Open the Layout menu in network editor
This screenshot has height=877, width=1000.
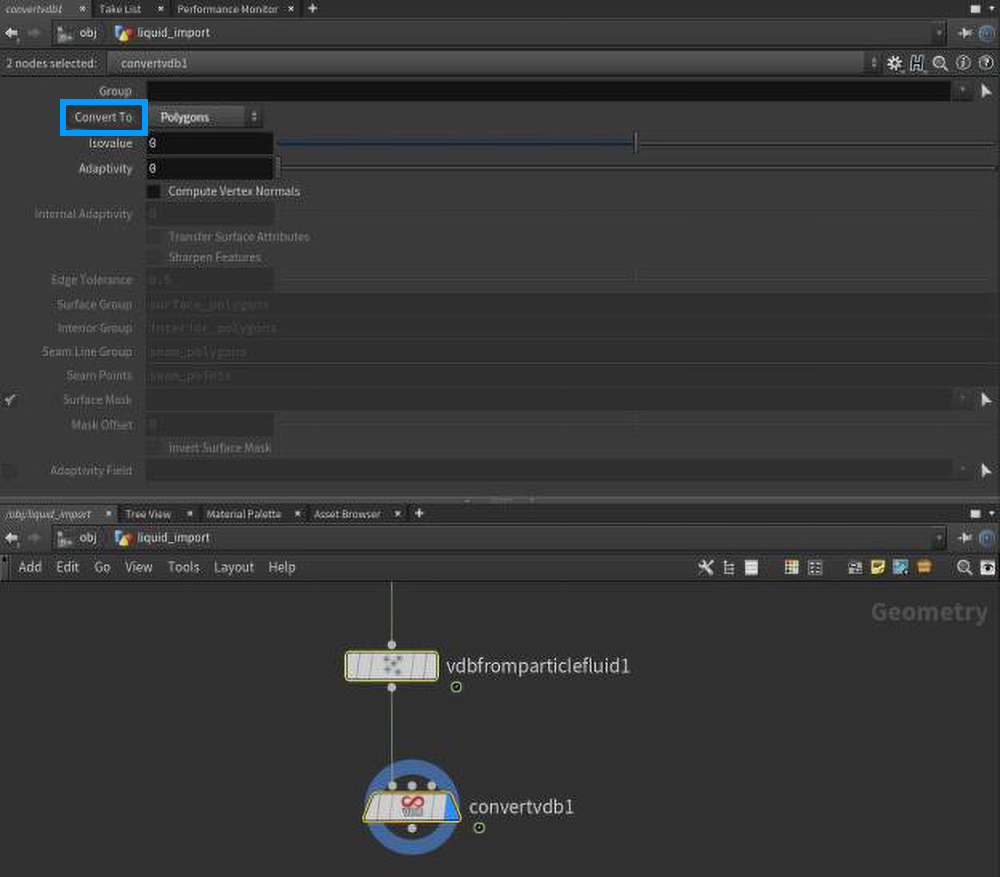tap(234, 567)
